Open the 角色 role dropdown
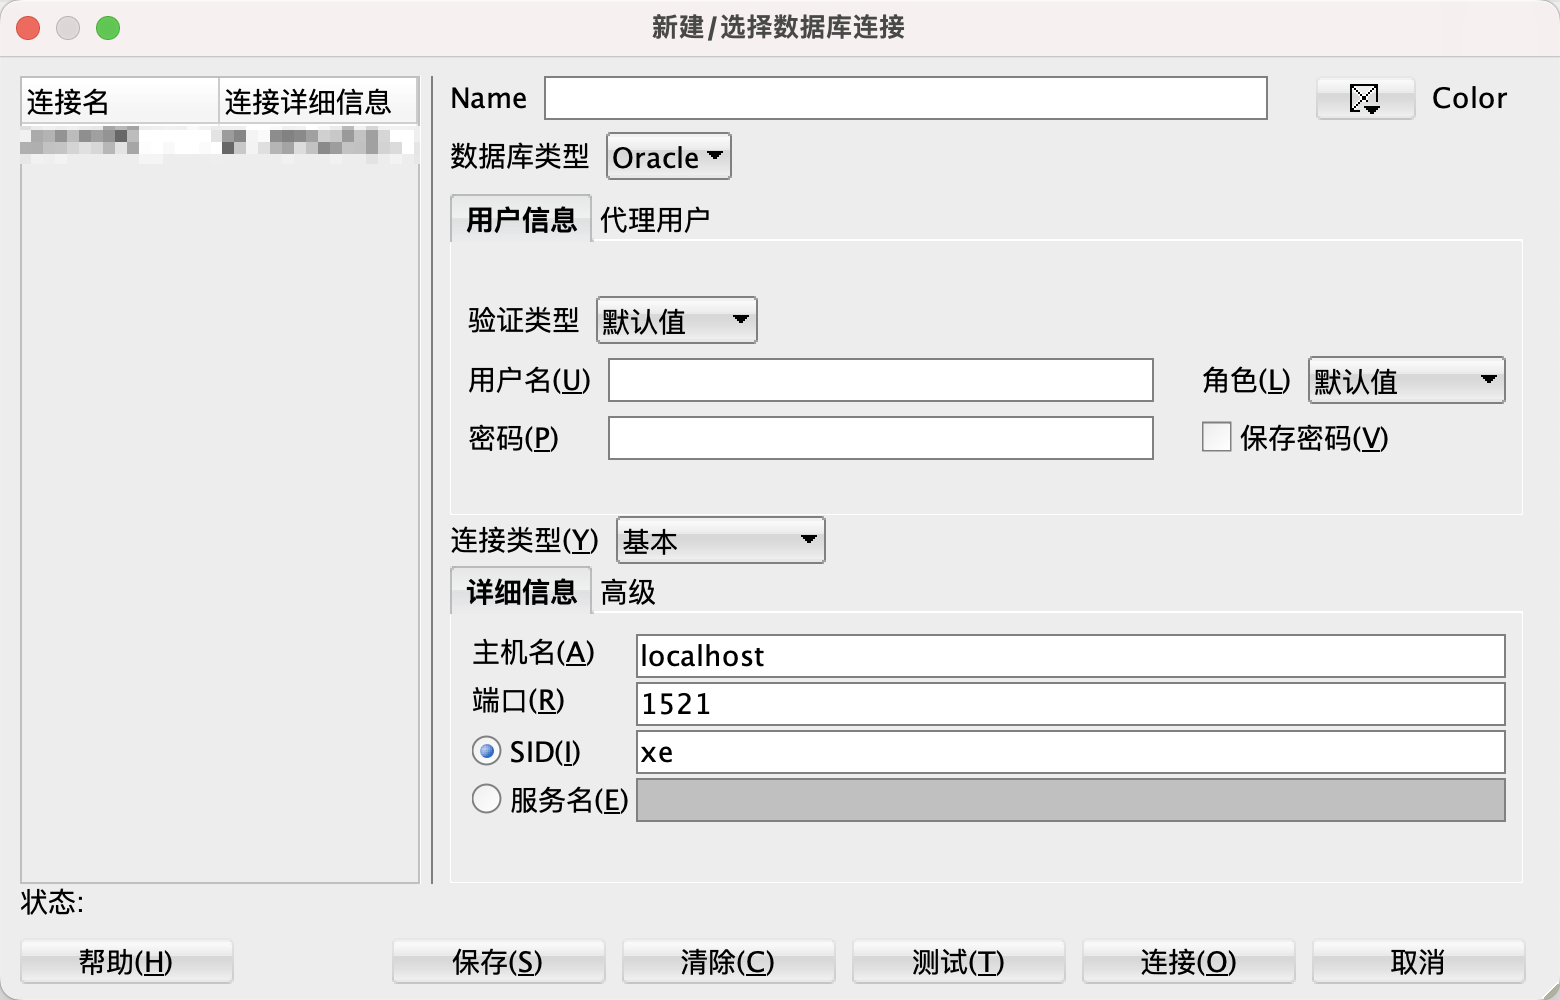1560x1000 pixels. [1404, 380]
